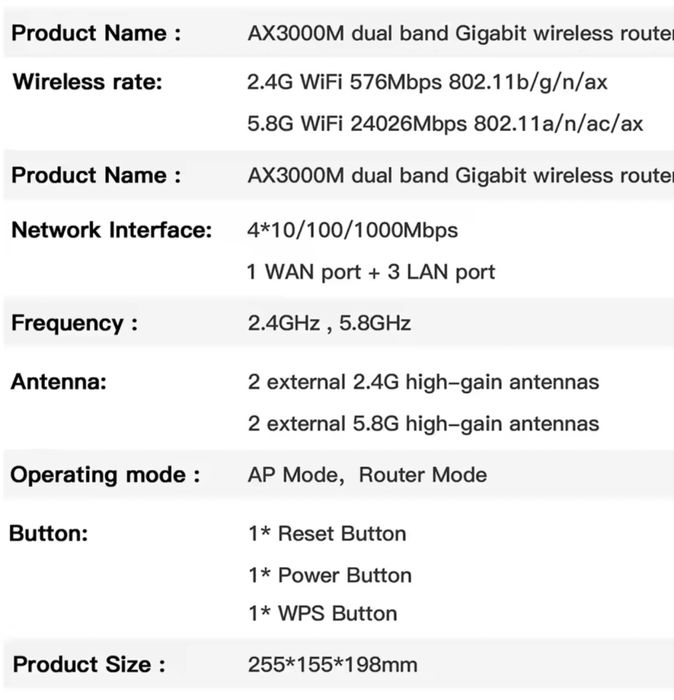
Task: Click the 1* Reset Button entry
Action: point(327,534)
